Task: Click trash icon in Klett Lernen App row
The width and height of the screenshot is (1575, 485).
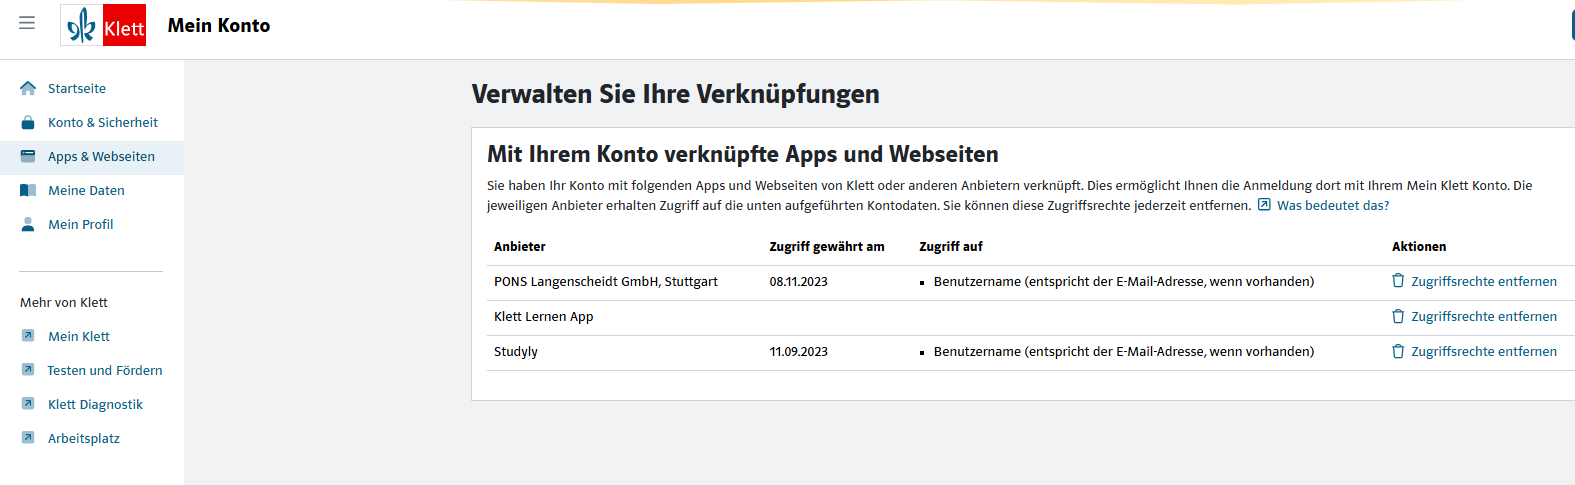Action: coord(1398,316)
